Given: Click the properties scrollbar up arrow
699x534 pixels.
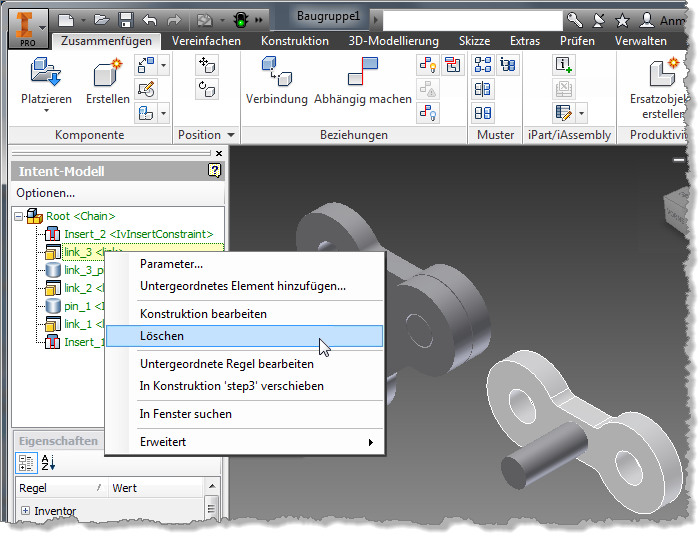Looking at the screenshot, I should (212, 486).
